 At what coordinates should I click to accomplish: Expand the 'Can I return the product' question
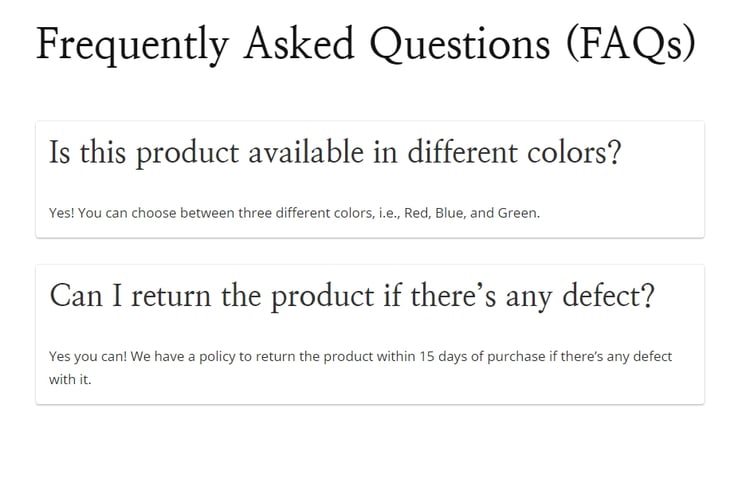(x=352, y=296)
